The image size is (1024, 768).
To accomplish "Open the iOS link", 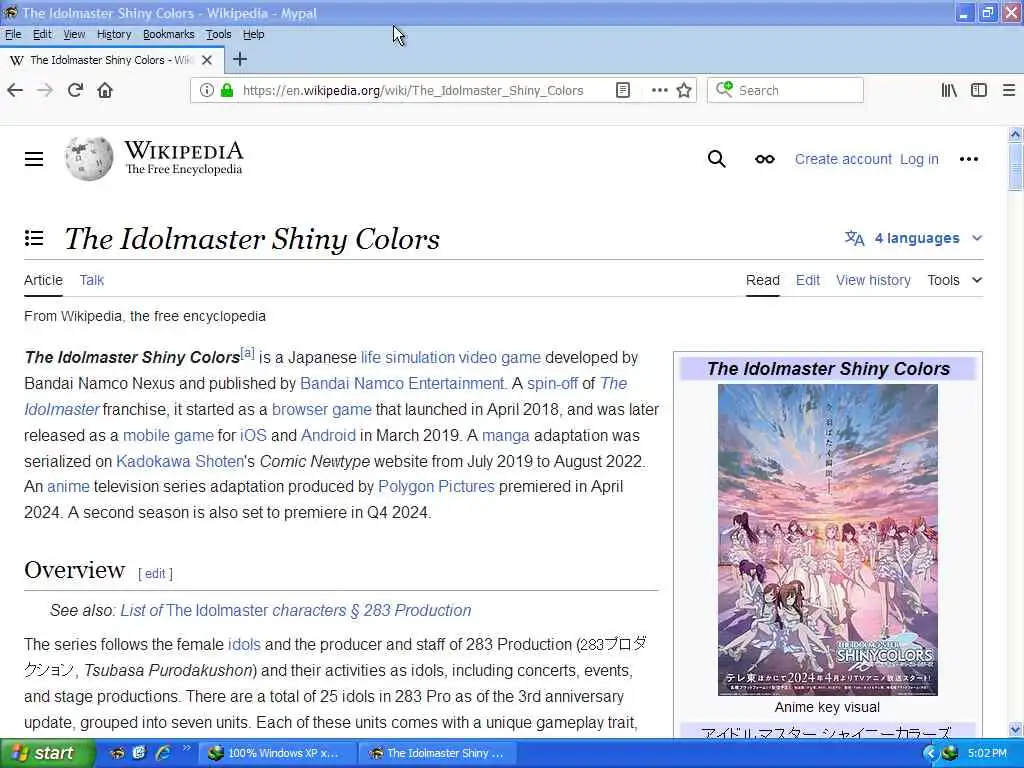I will point(253,436).
